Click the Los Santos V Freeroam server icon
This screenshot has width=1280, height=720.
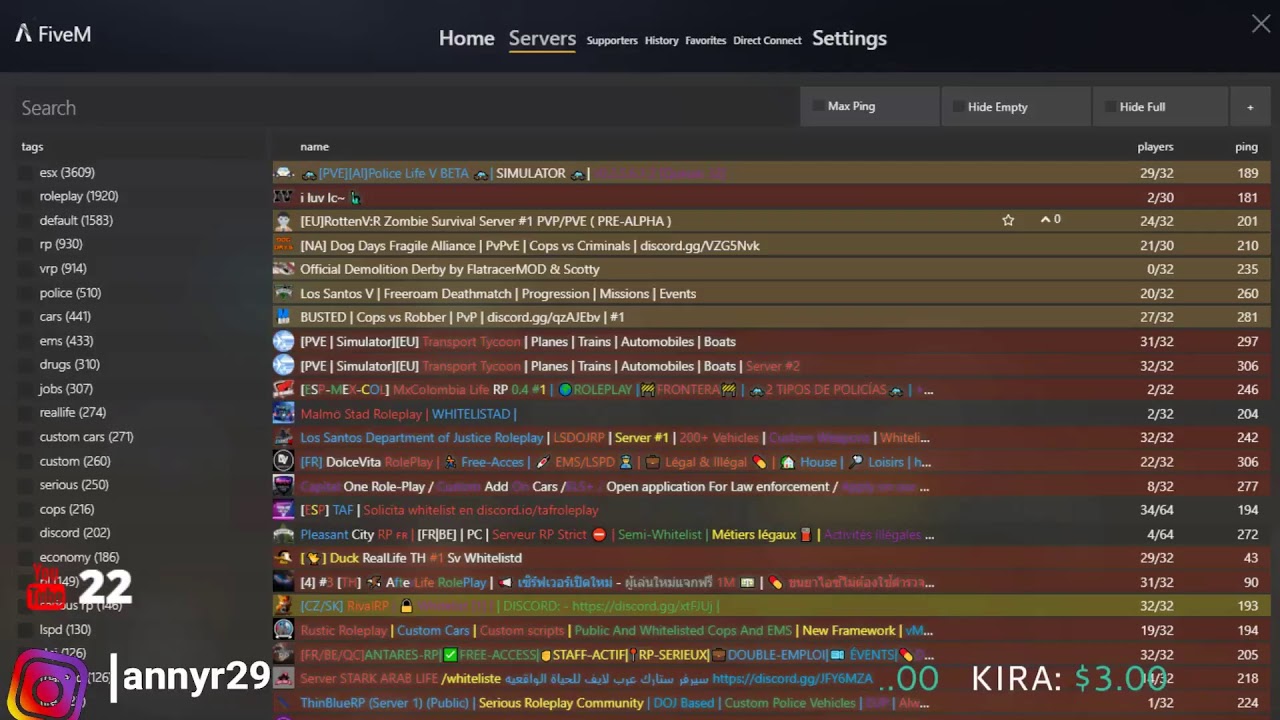284,293
